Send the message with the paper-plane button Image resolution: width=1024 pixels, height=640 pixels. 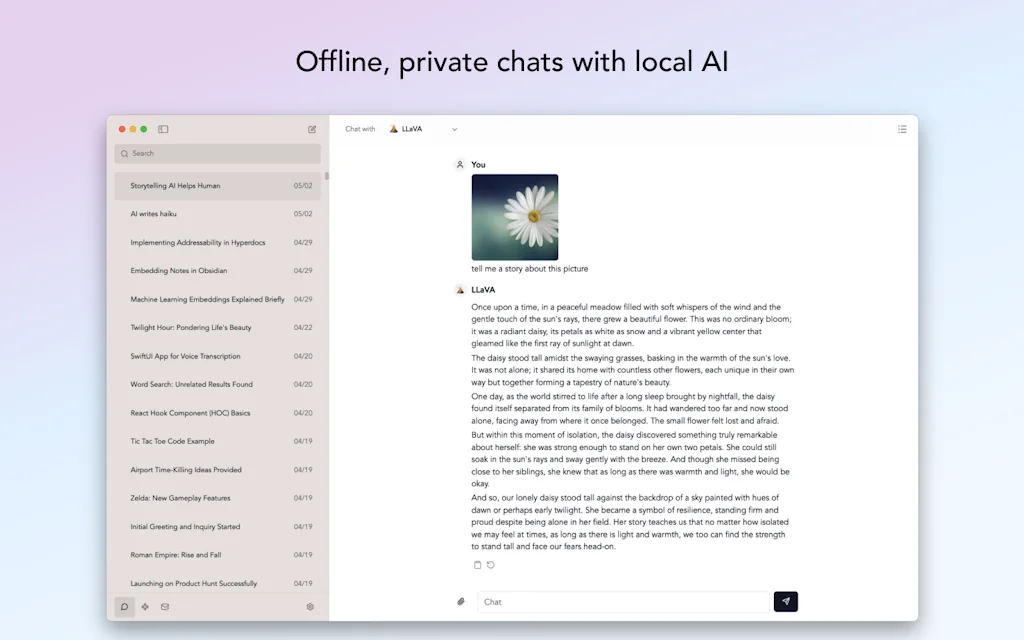coord(786,601)
